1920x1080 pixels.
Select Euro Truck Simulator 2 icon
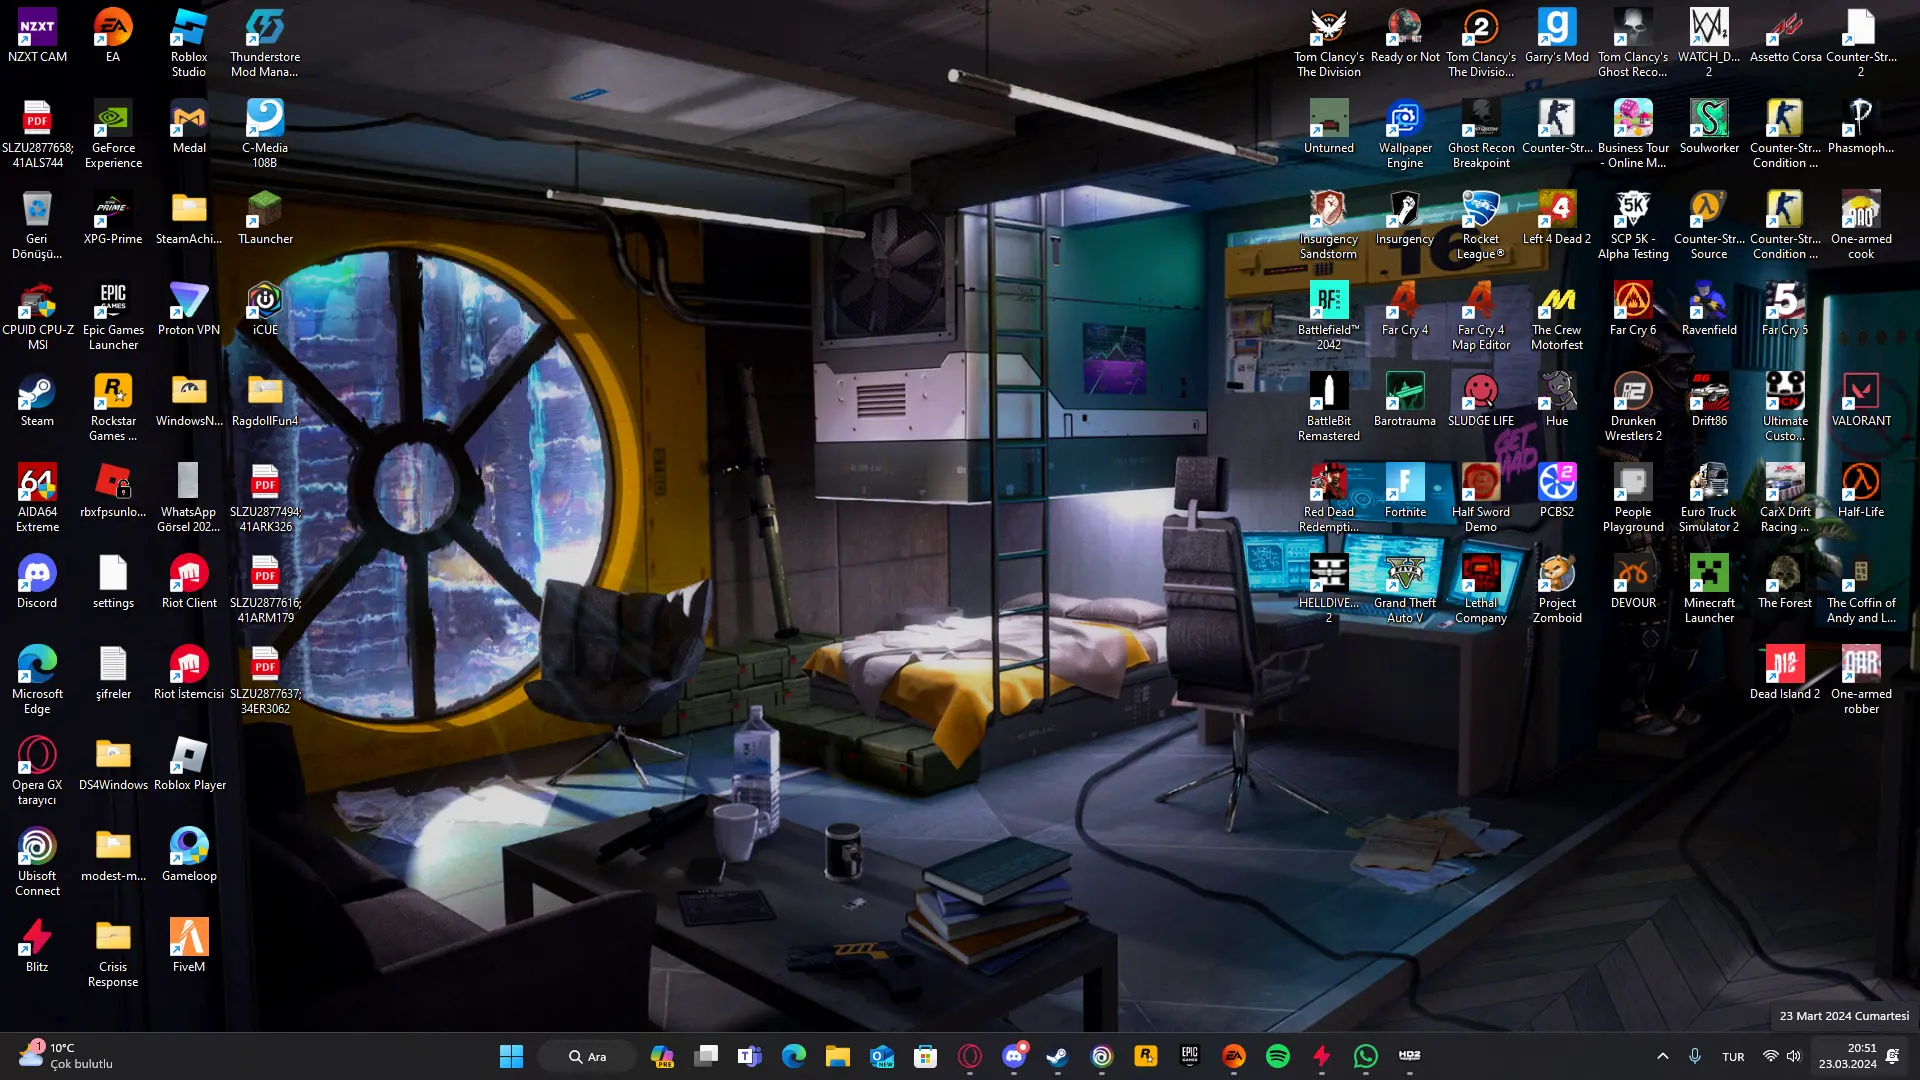point(1709,499)
